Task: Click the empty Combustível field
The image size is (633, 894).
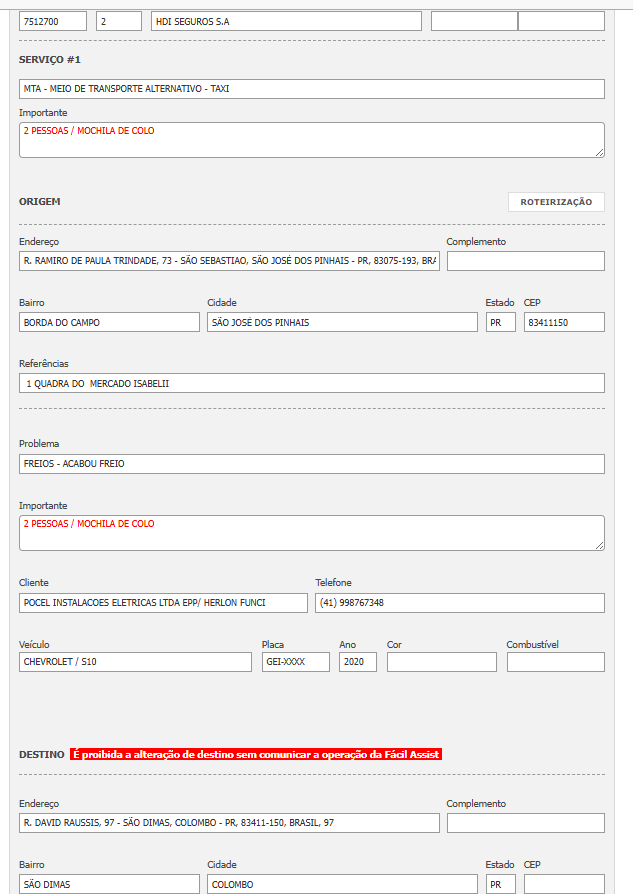Action: [x=555, y=662]
